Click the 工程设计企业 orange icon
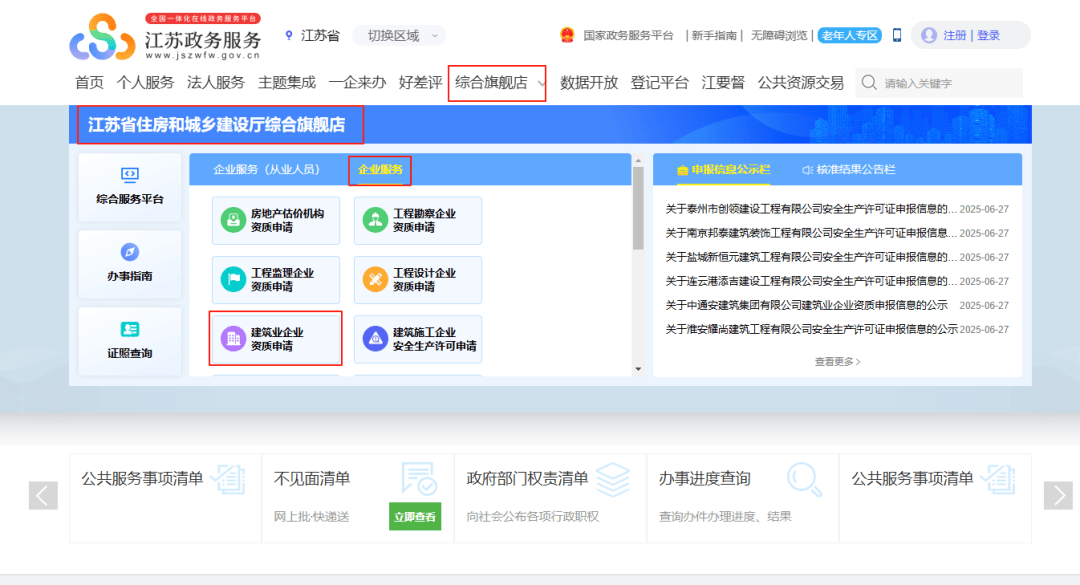The image size is (1080, 585). pyautogui.click(x=375, y=279)
